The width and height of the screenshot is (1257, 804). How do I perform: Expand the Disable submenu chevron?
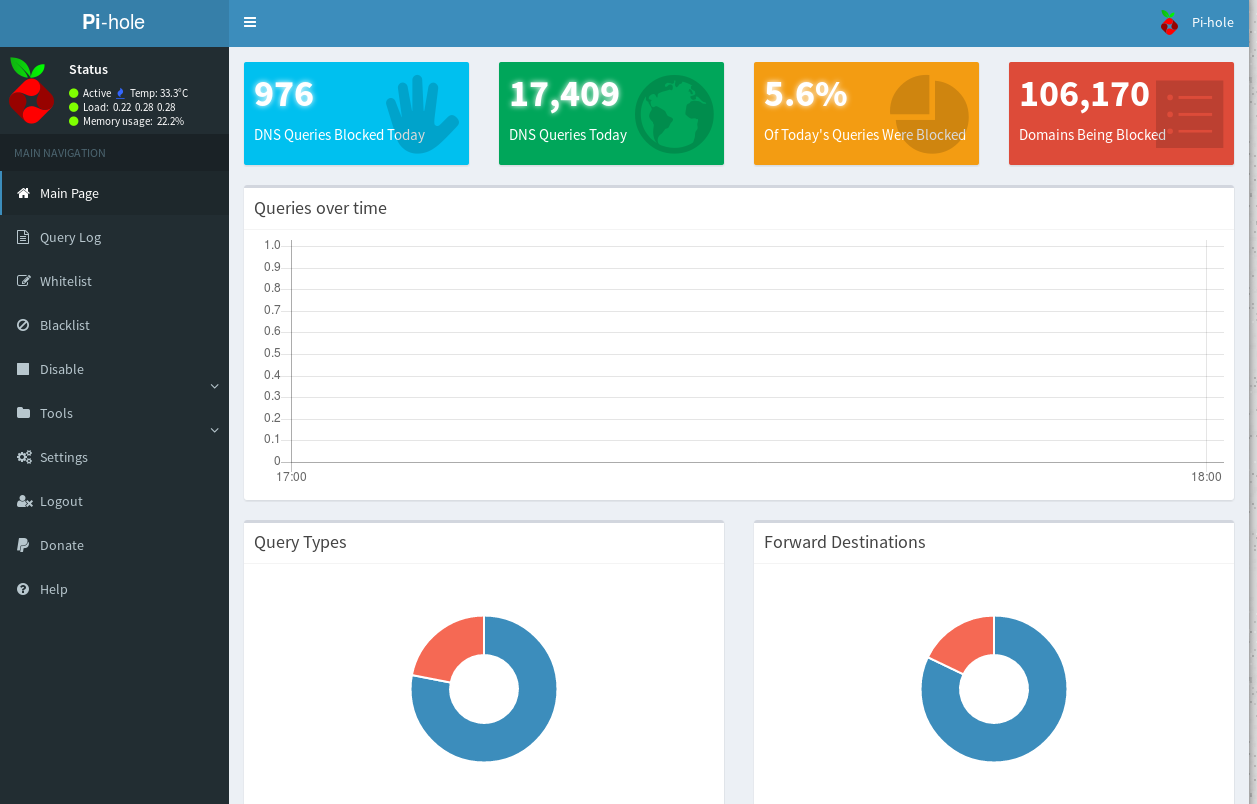[x=214, y=385]
